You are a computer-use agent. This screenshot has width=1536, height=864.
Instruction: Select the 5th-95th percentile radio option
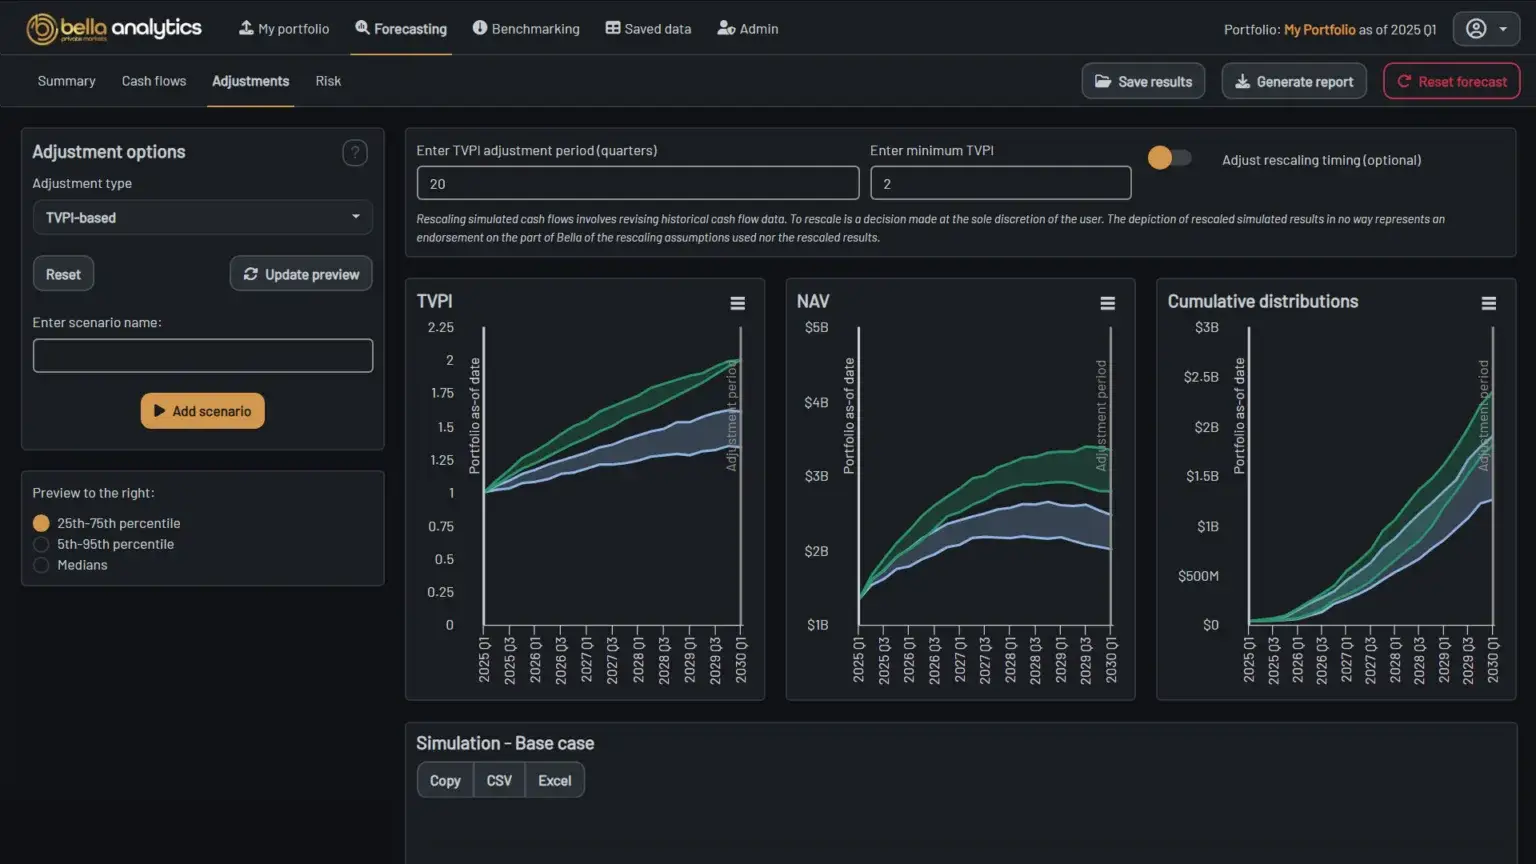pyautogui.click(x=41, y=544)
